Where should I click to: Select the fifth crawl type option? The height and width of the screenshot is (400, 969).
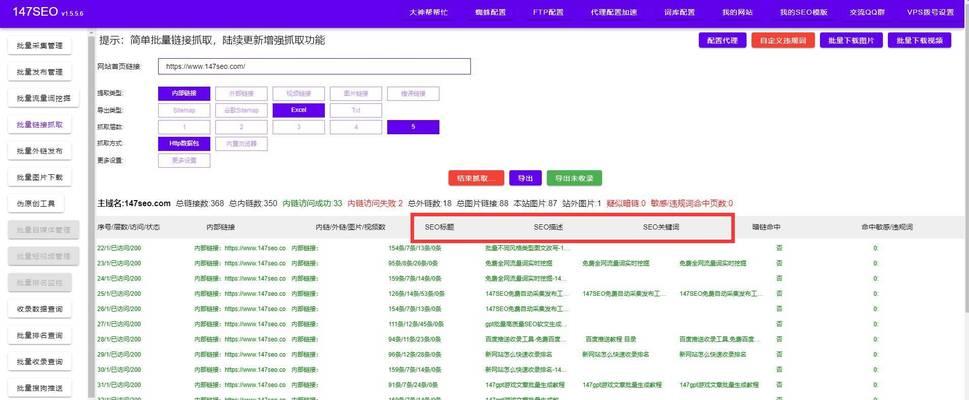pyautogui.click(x=413, y=93)
